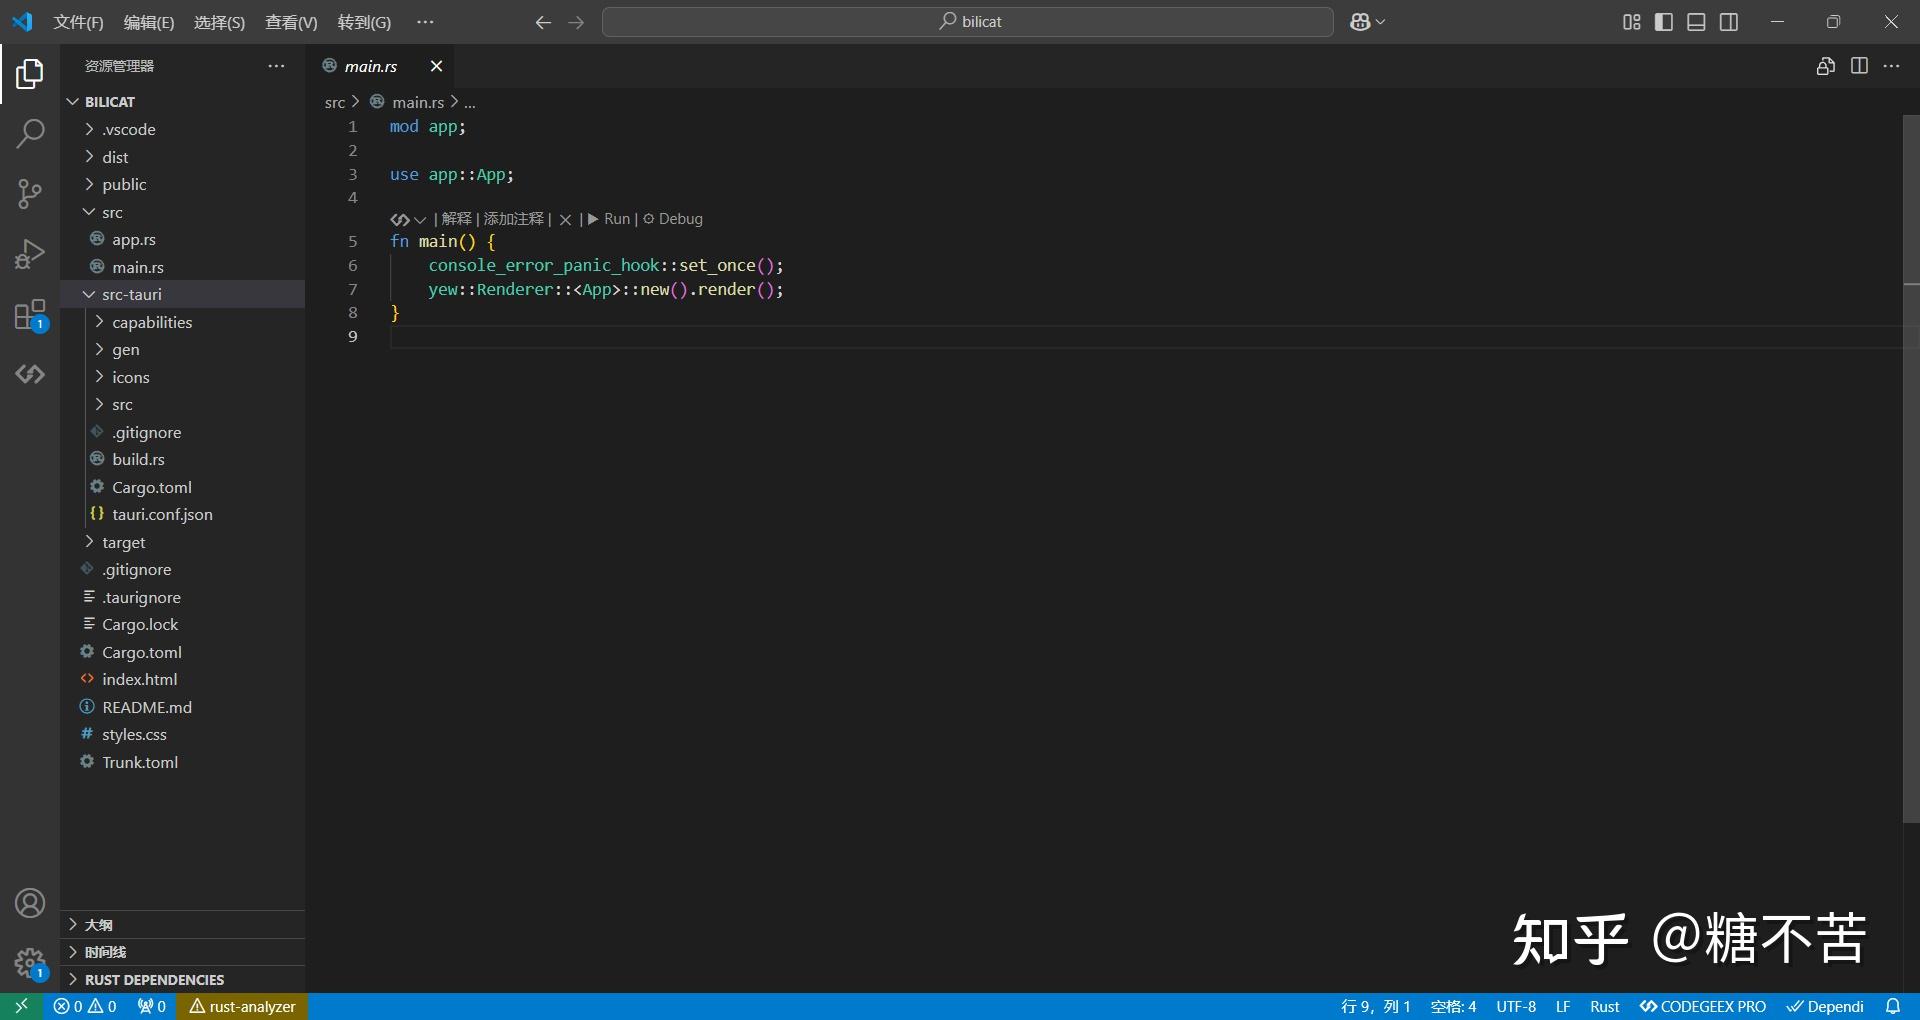Click the Accounts icon
1920x1020 pixels.
pos(30,903)
